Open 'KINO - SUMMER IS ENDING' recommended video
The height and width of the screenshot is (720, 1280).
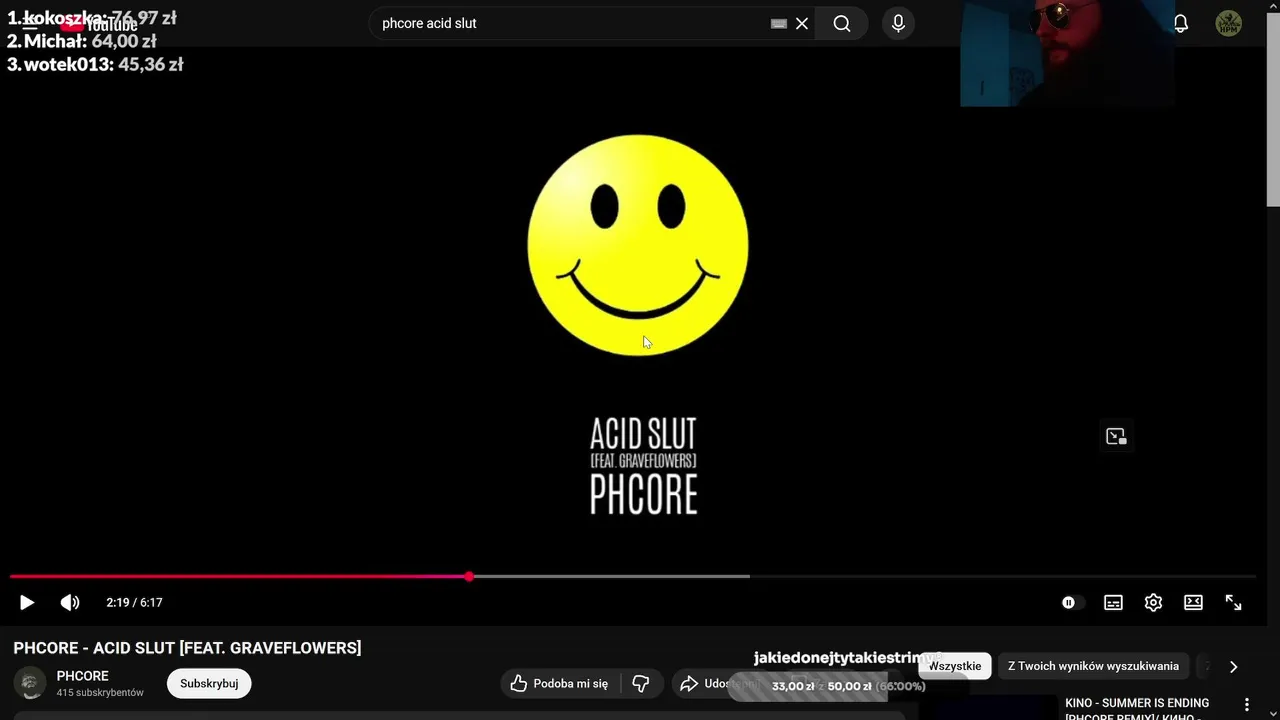[x=1137, y=708]
